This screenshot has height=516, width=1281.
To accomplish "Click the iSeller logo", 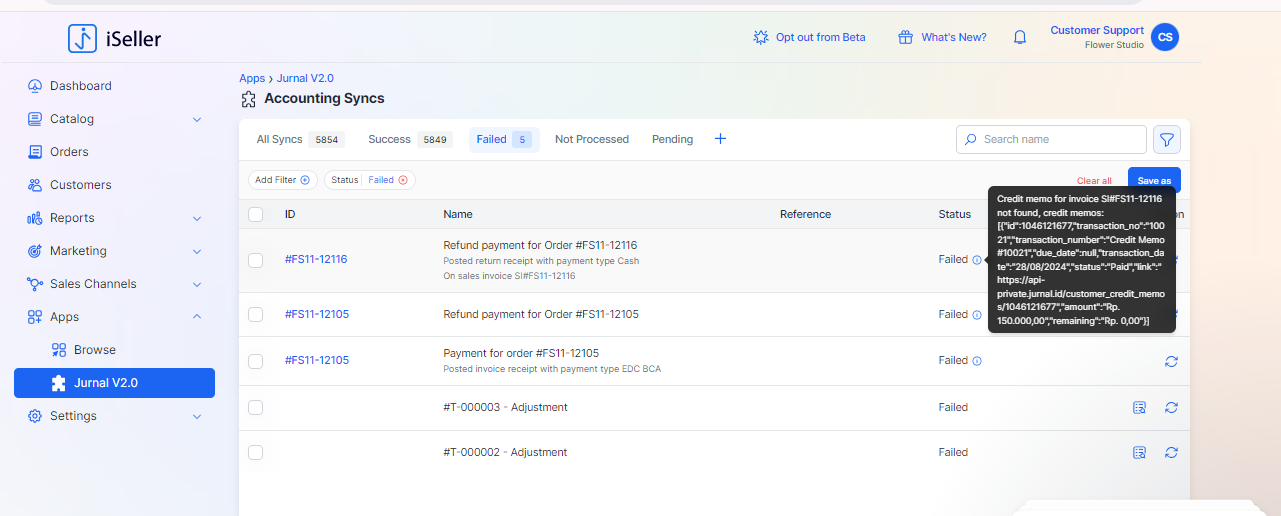I will pyautogui.click(x=114, y=39).
